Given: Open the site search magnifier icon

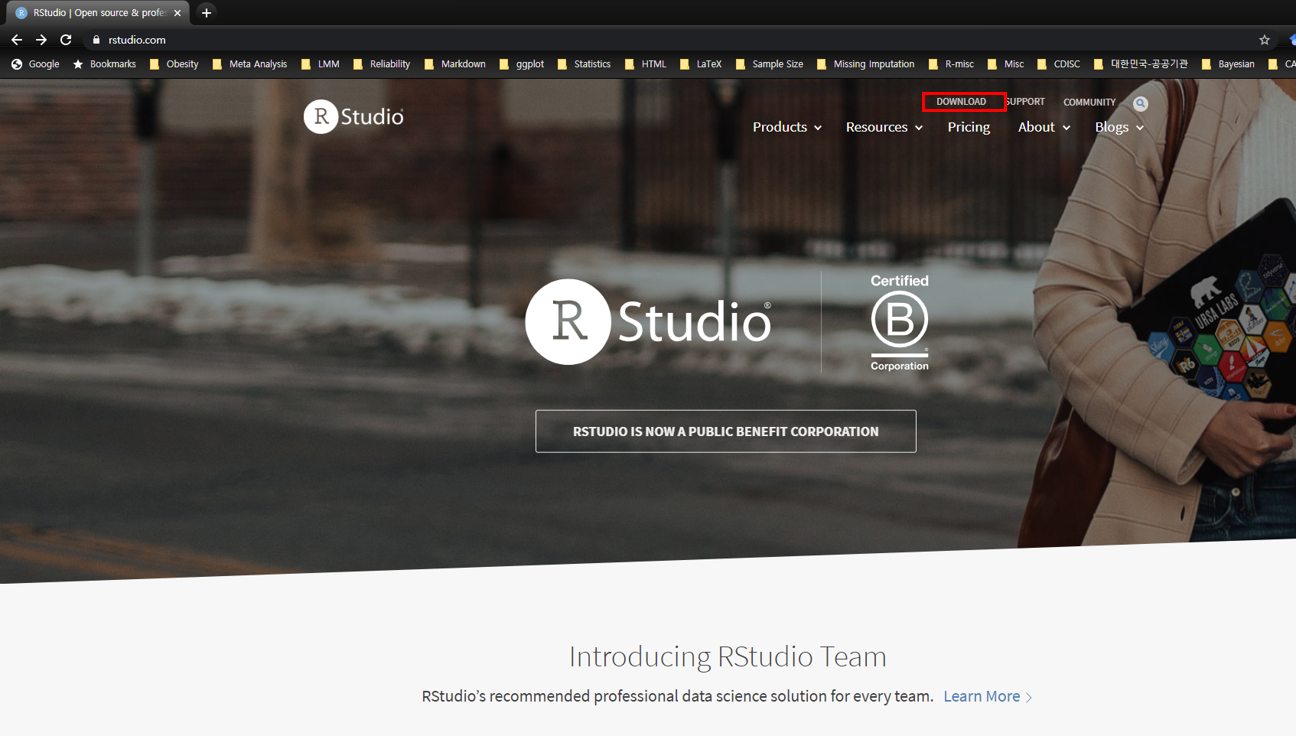Looking at the screenshot, I should pos(1140,103).
